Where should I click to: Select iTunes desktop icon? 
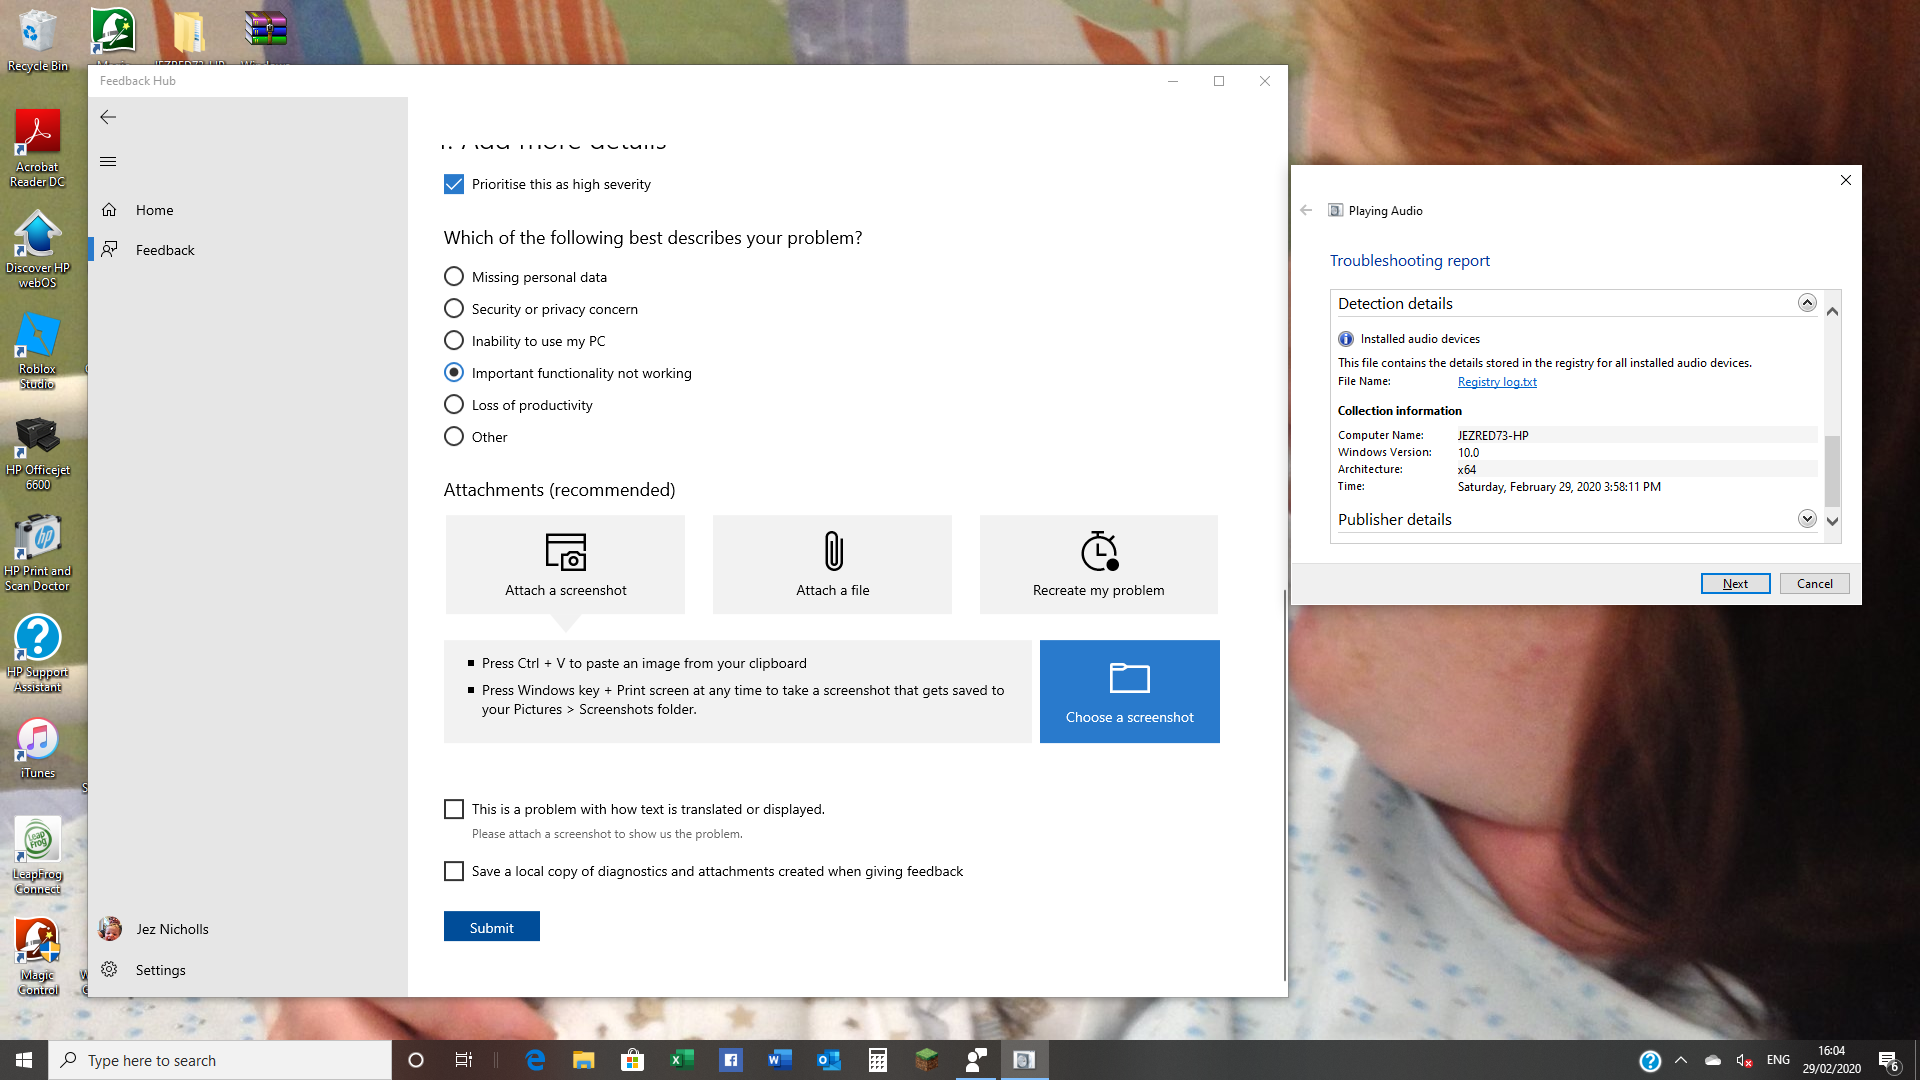(x=38, y=749)
